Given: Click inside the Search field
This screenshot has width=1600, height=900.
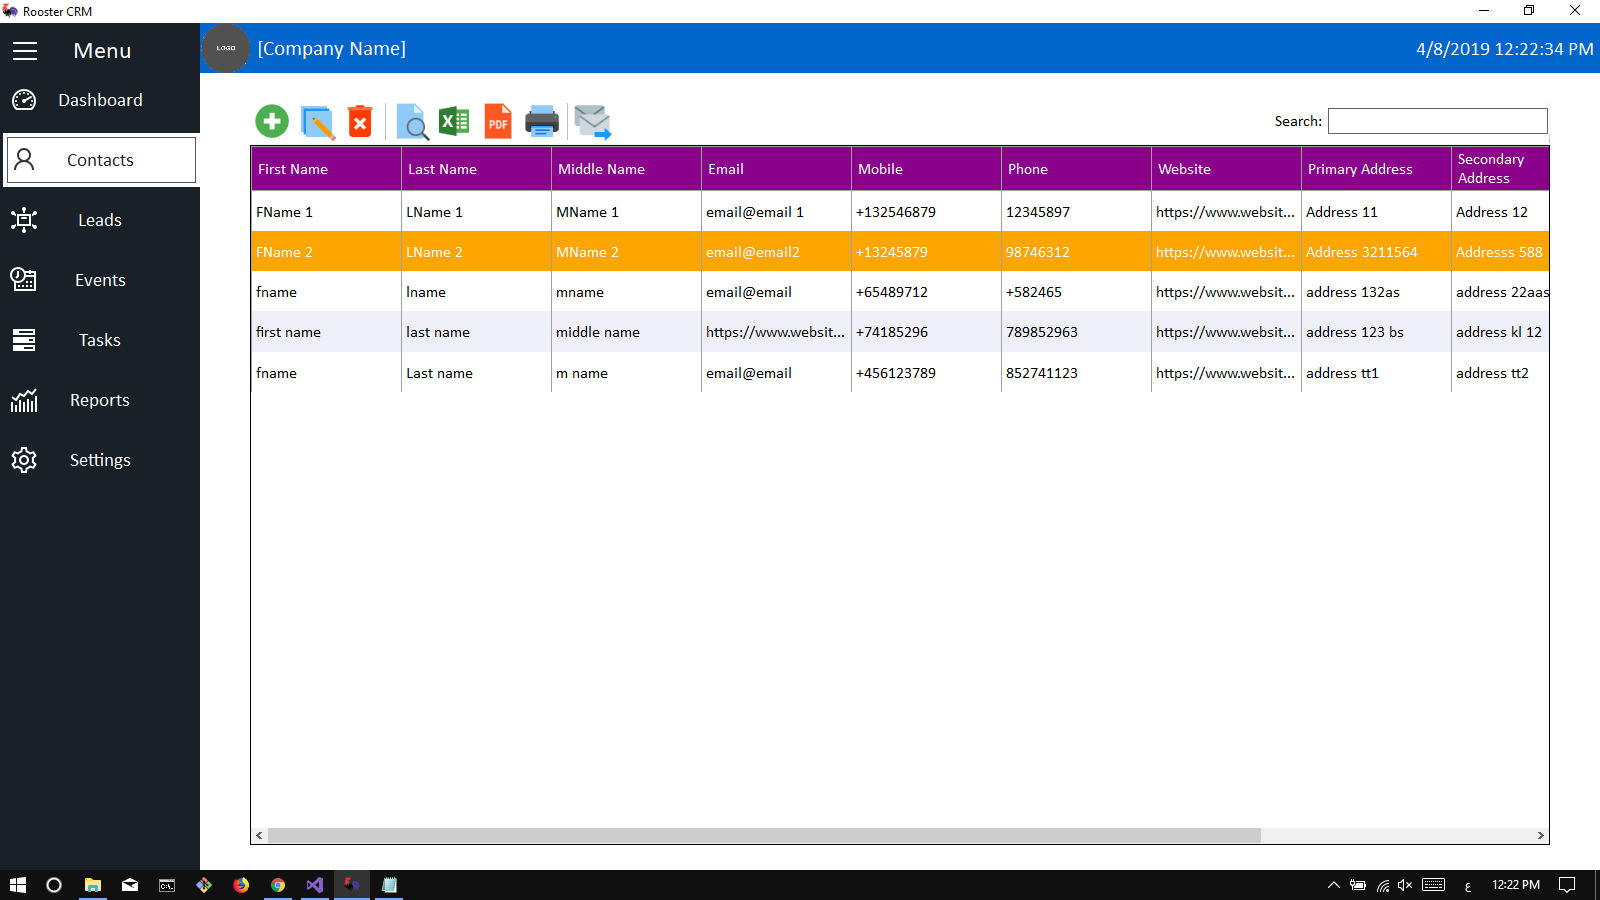Looking at the screenshot, I should (x=1437, y=120).
